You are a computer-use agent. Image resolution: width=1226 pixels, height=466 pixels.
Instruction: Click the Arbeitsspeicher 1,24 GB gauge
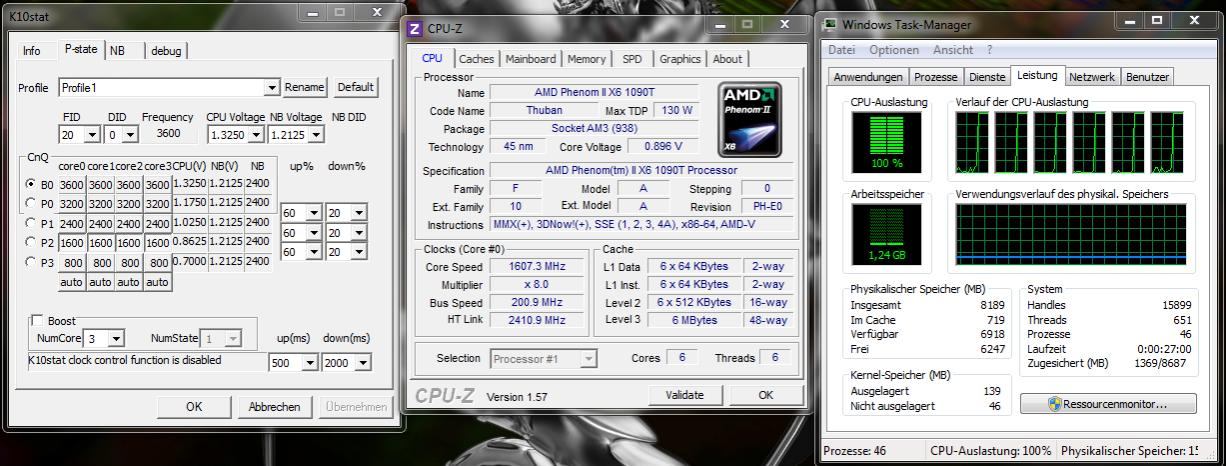click(886, 235)
